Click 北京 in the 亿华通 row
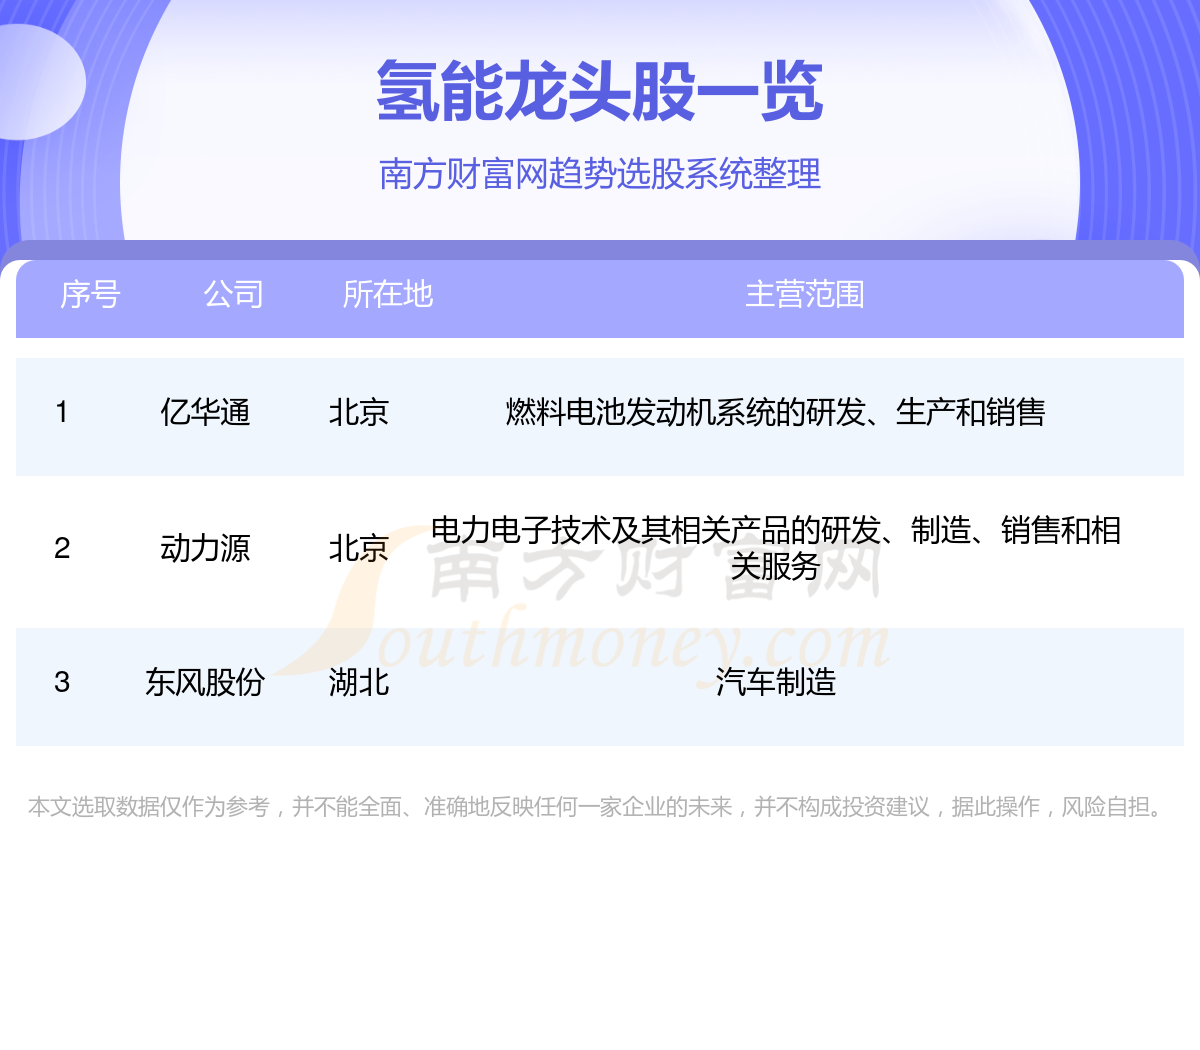Viewport: 1200px width, 1050px height. [x=359, y=412]
